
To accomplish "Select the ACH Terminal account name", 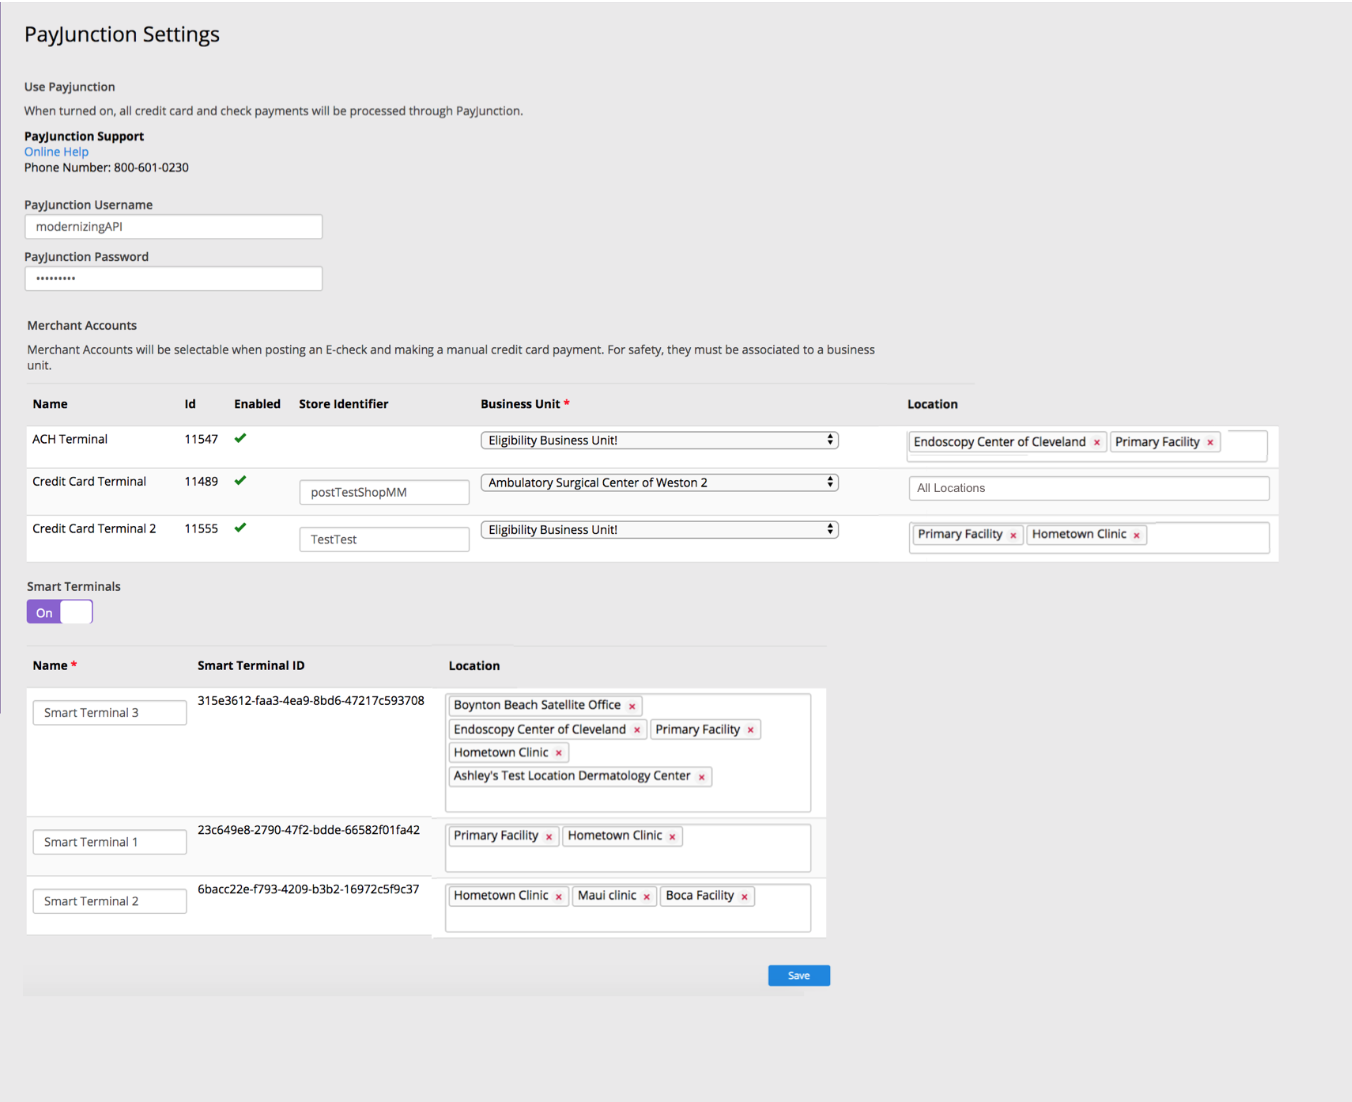I will [x=70, y=439].
